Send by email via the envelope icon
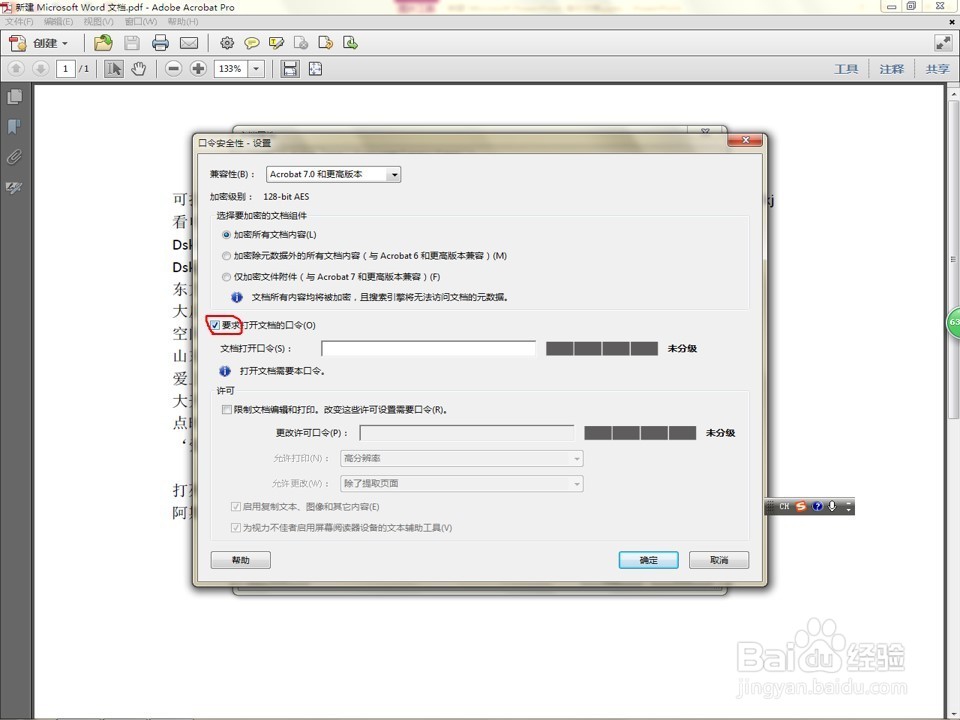960x720 pixels. pyautogui.click(x=189, y=43)
